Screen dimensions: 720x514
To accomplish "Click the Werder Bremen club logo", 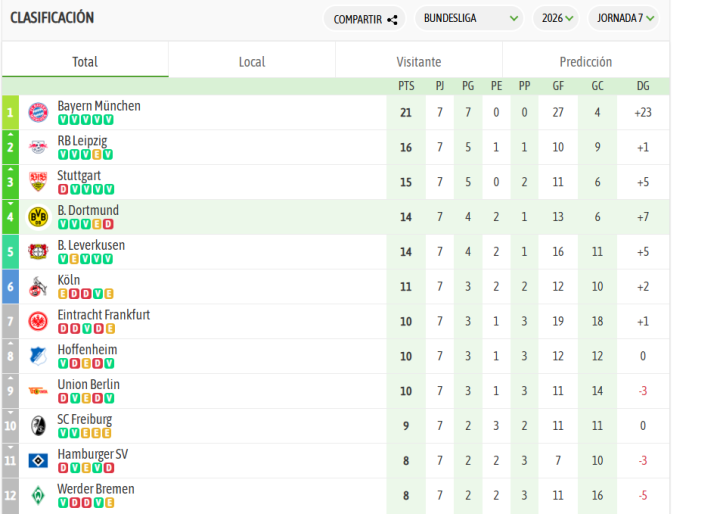I will (x=38, y=495).
